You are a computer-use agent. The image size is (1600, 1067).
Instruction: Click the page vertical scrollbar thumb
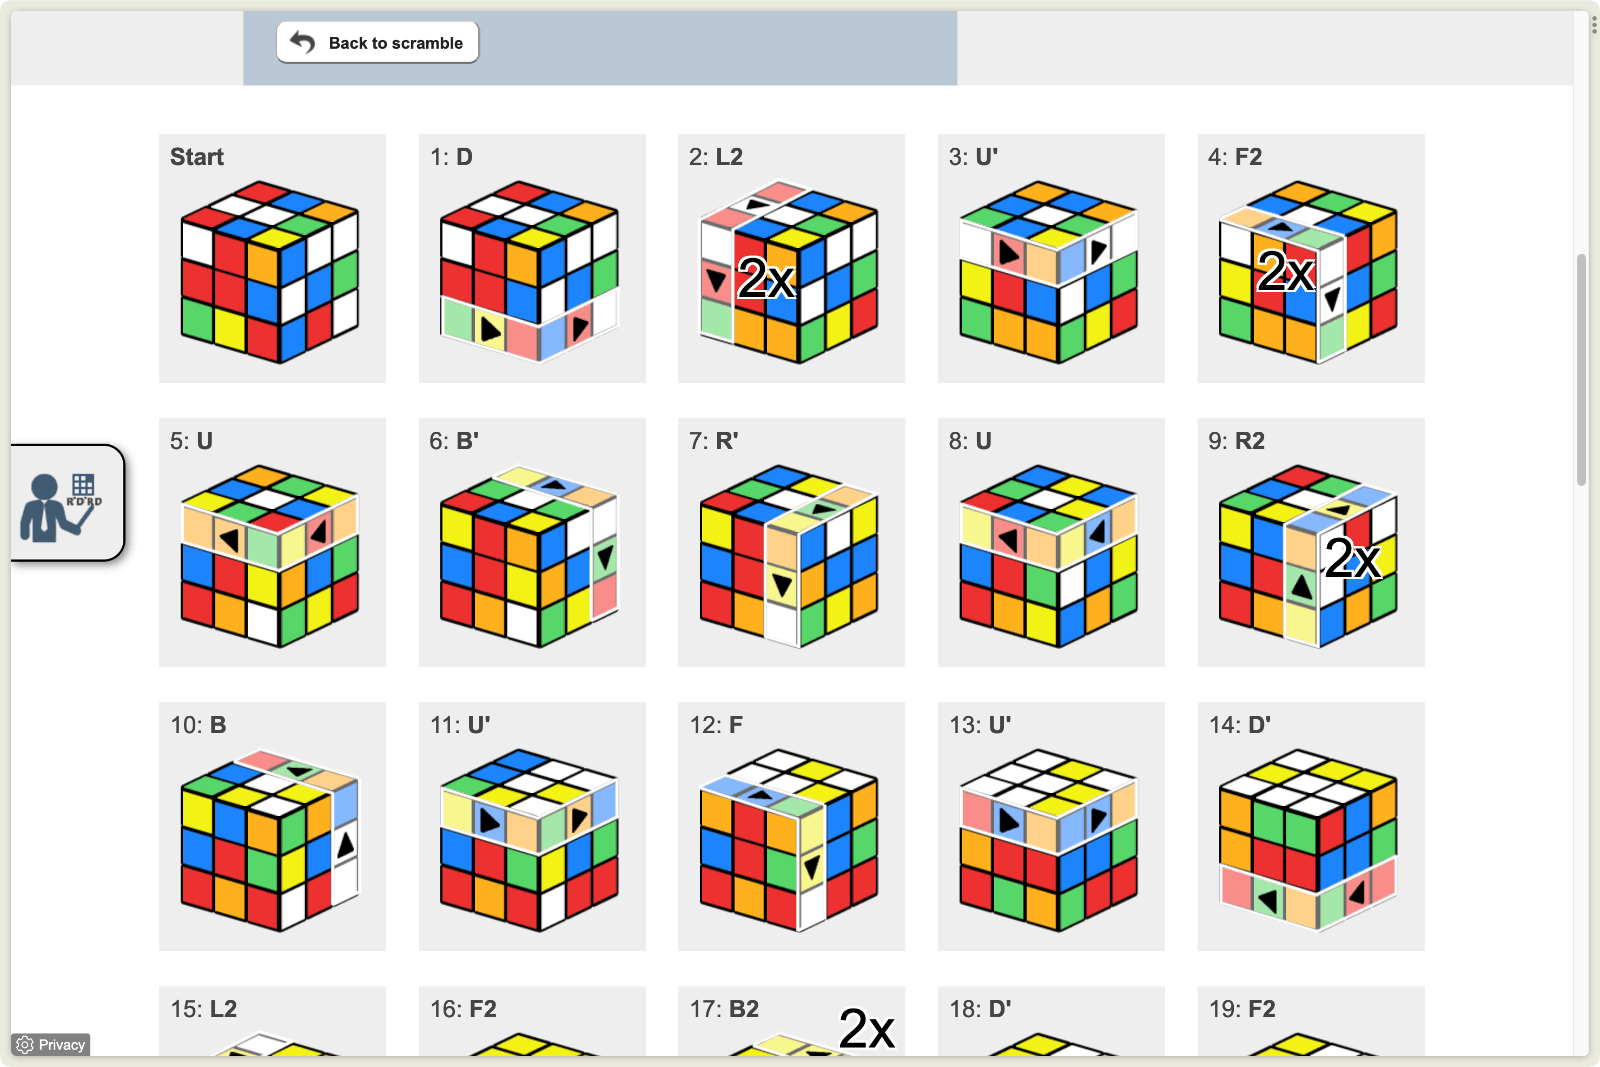1581,370
